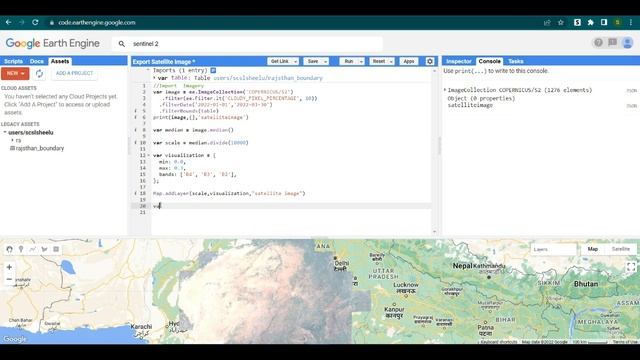The image size is (640, 360).
Task: Select the pan hand map tool
Action: point(9,249)
